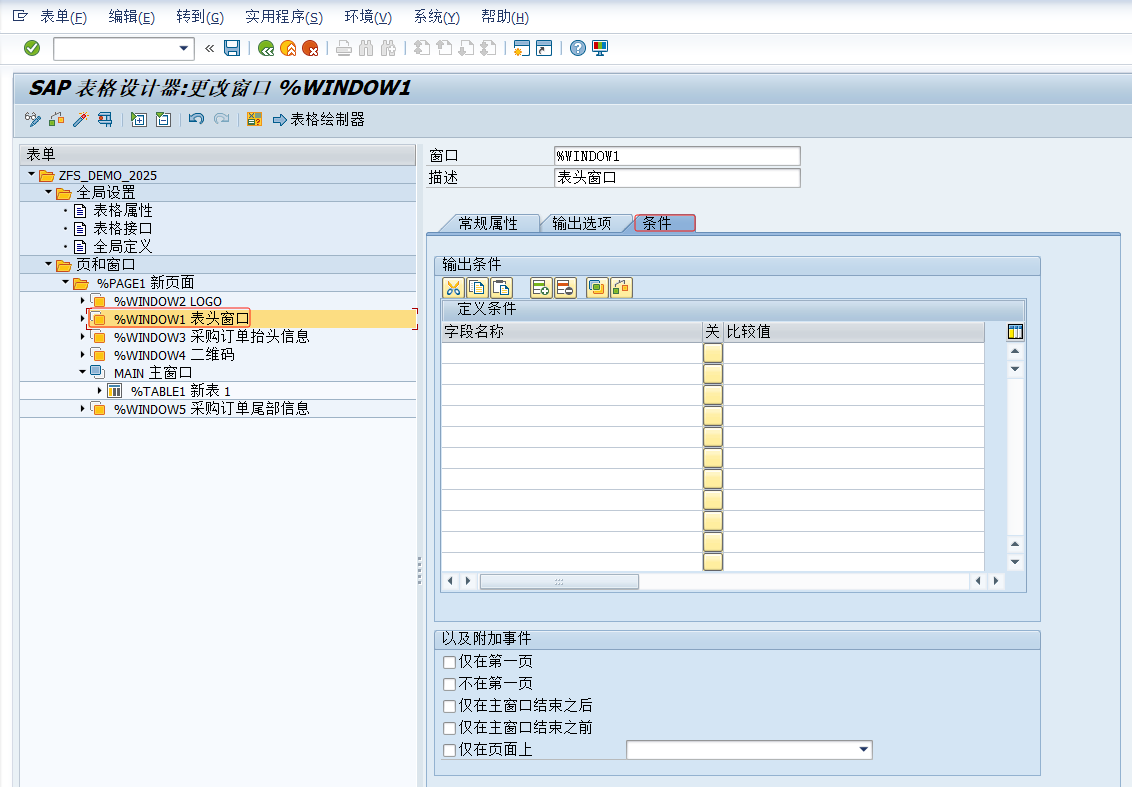Select the 表格接口 tree item
The image size is (1132, 787).
[x=123, y=228]
